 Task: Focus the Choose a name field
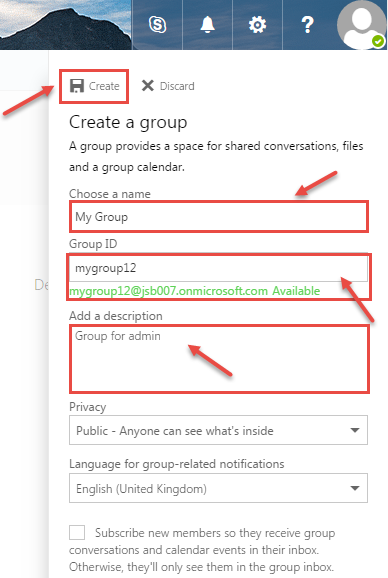pyautogui.click(x=219, y=217)
